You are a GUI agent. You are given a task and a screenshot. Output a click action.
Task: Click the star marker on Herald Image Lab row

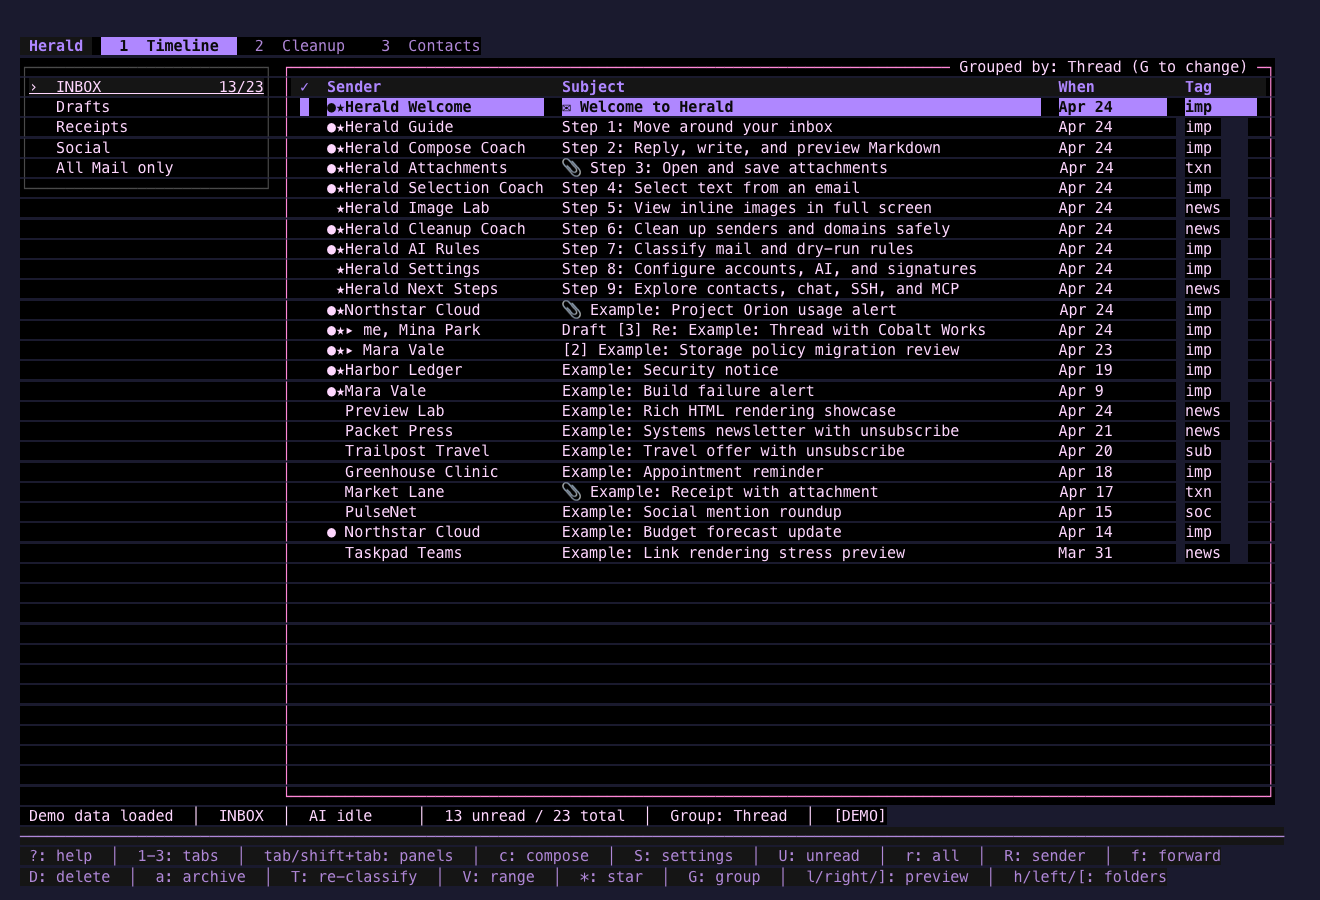point(340,209)
